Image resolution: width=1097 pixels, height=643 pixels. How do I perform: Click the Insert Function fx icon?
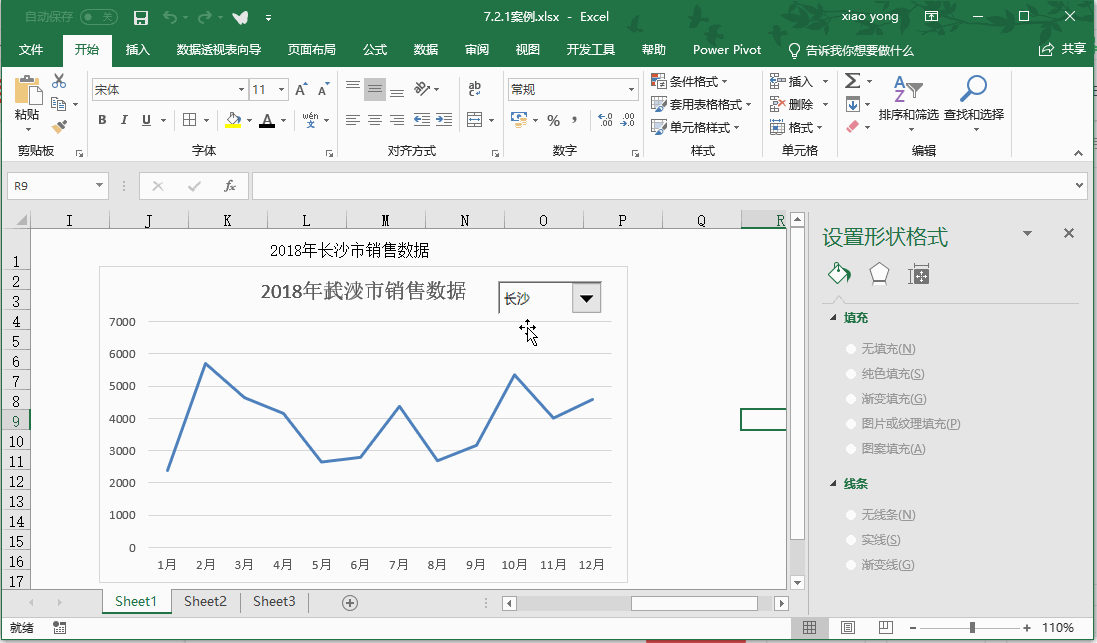(229, 186)
